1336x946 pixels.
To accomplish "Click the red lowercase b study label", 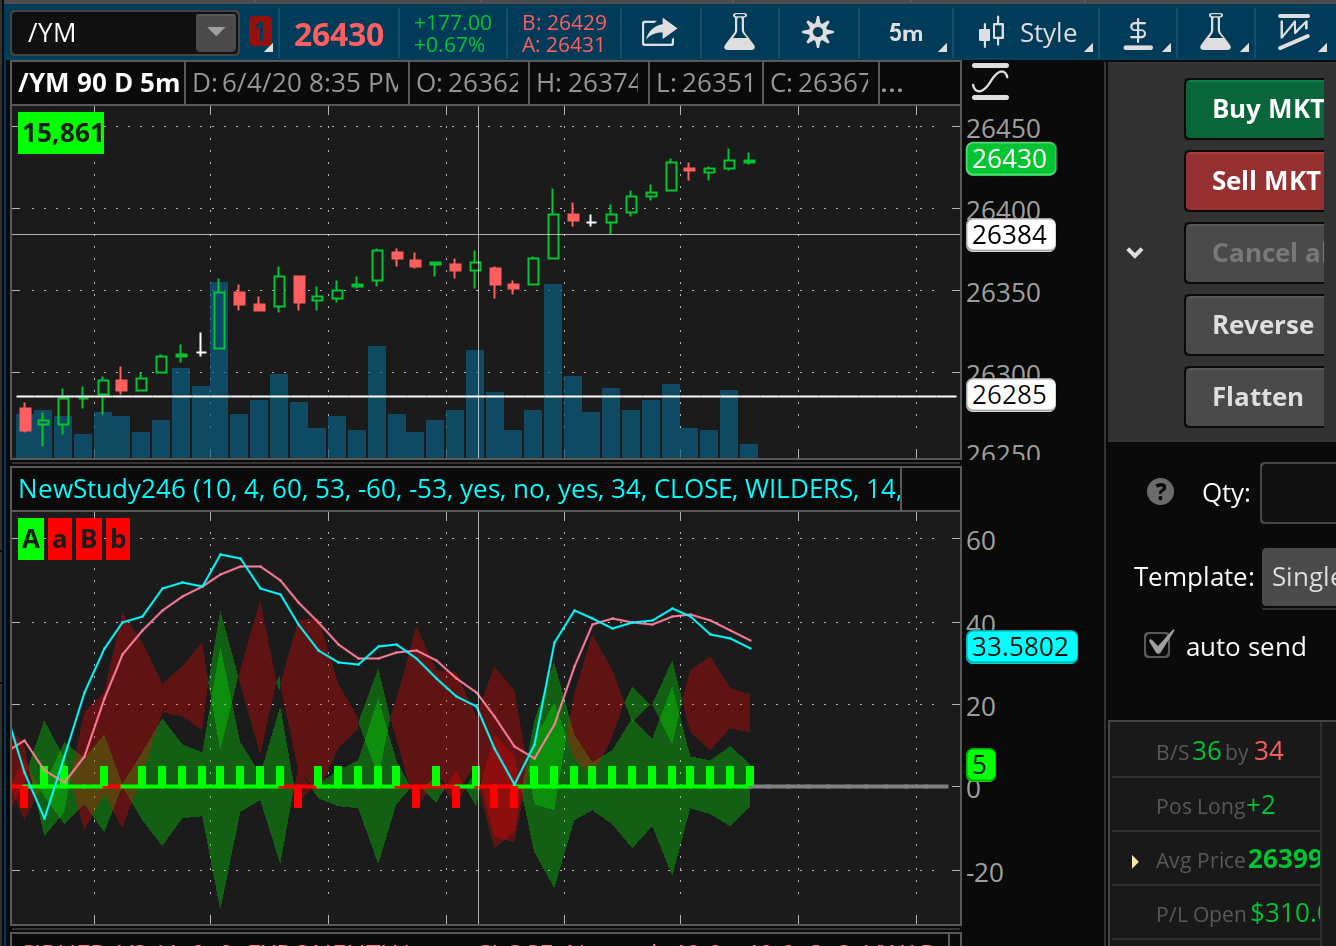I will point(118,539).
